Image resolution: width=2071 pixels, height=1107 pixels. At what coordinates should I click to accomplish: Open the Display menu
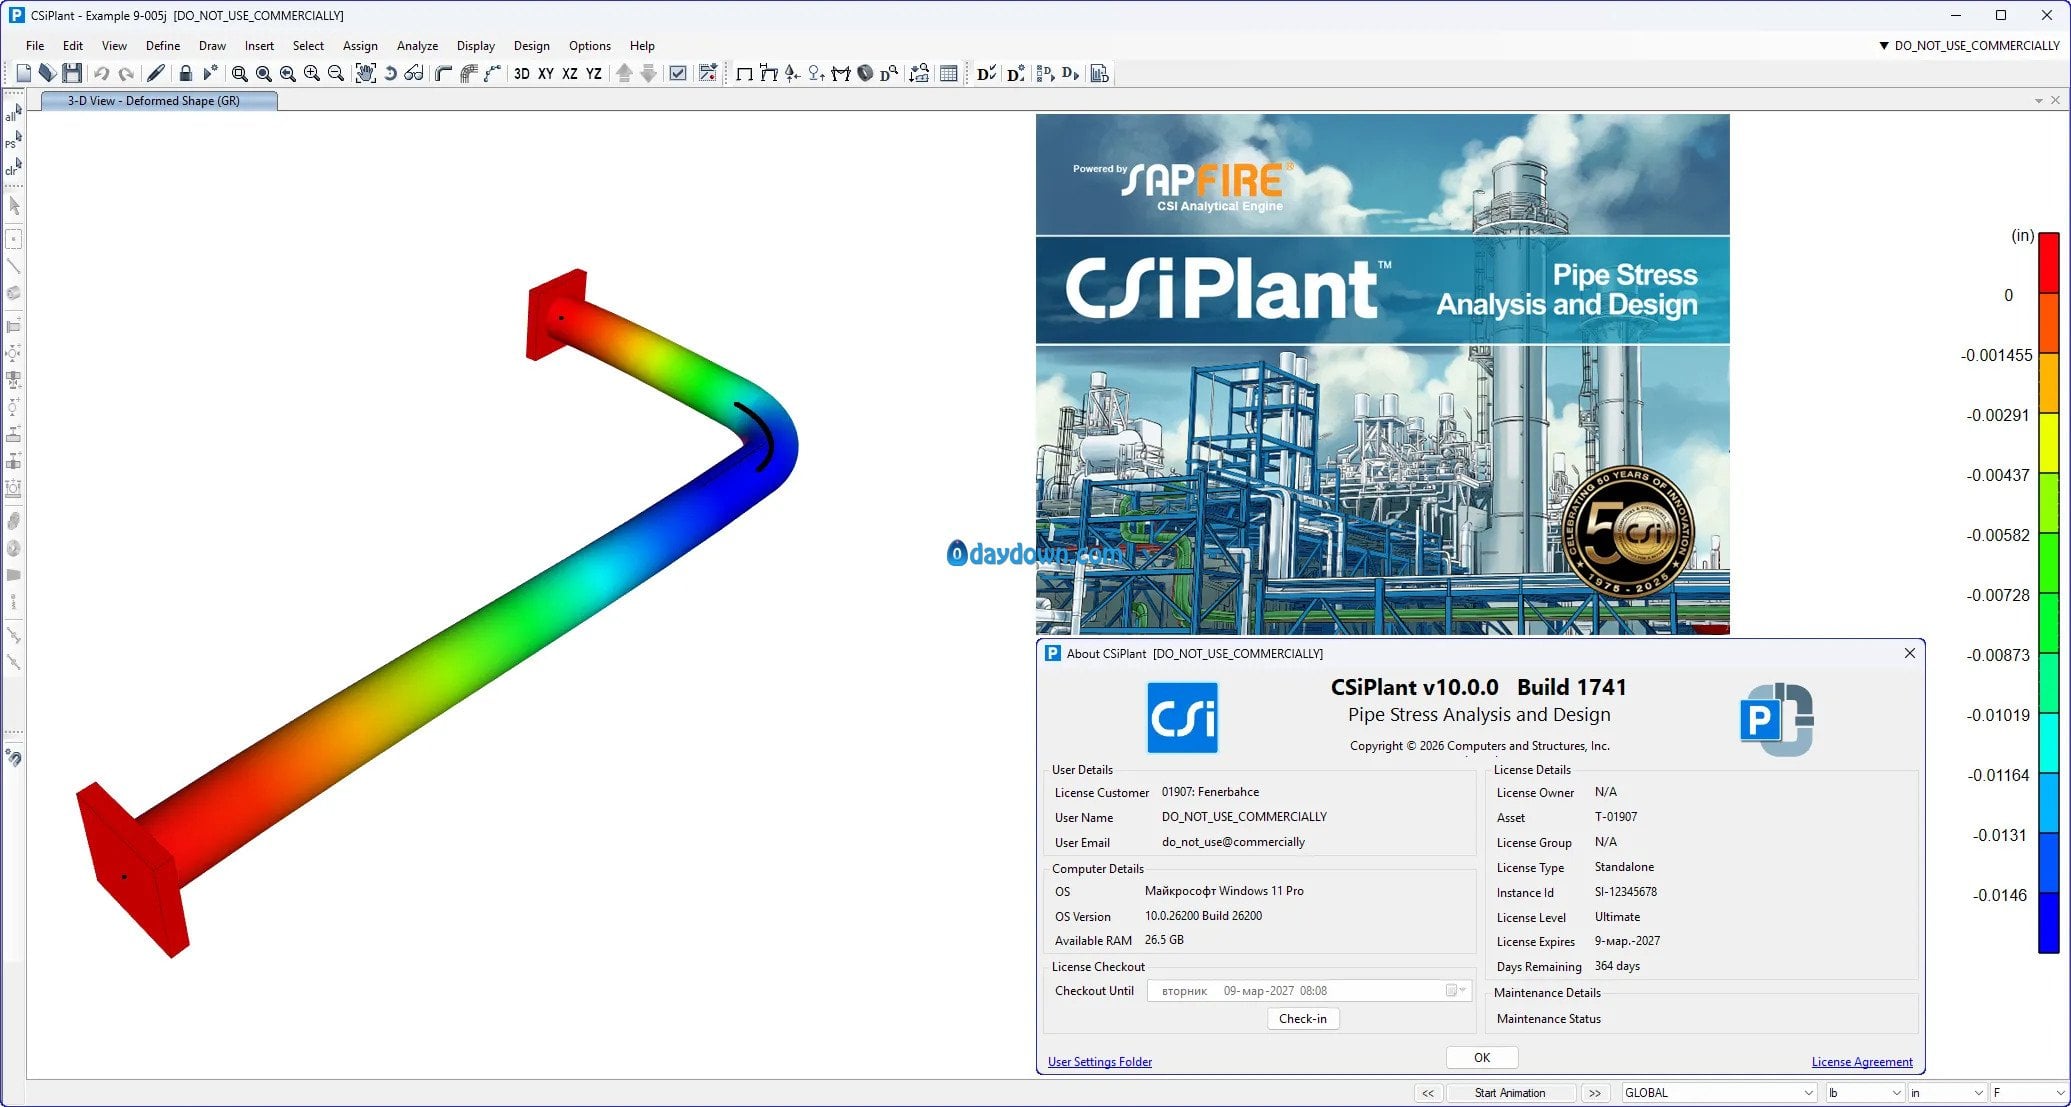[x=475, y=46]
